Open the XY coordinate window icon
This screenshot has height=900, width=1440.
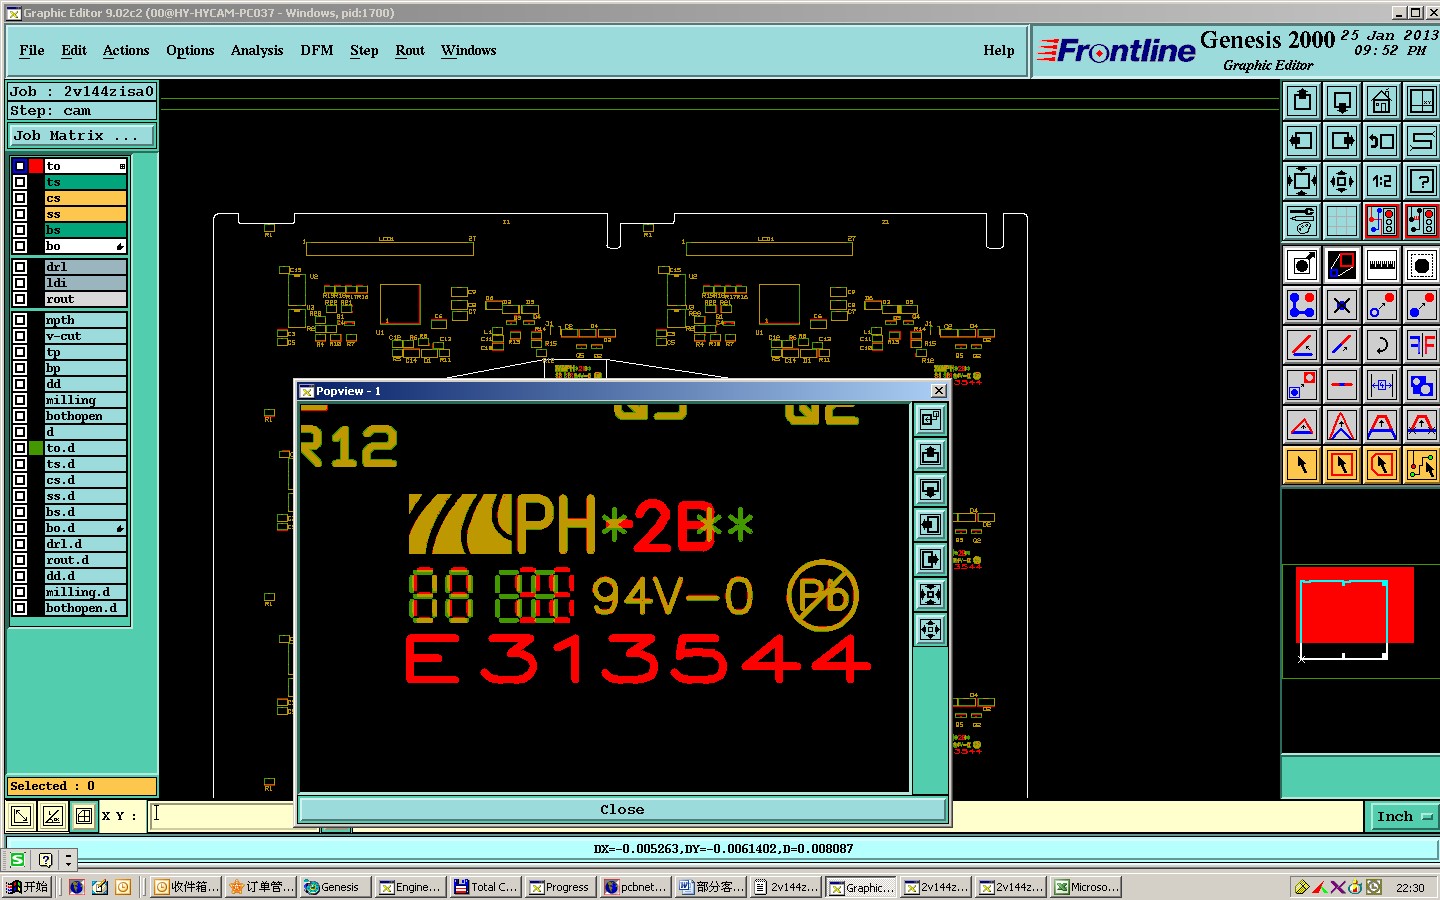(1422, 101)
